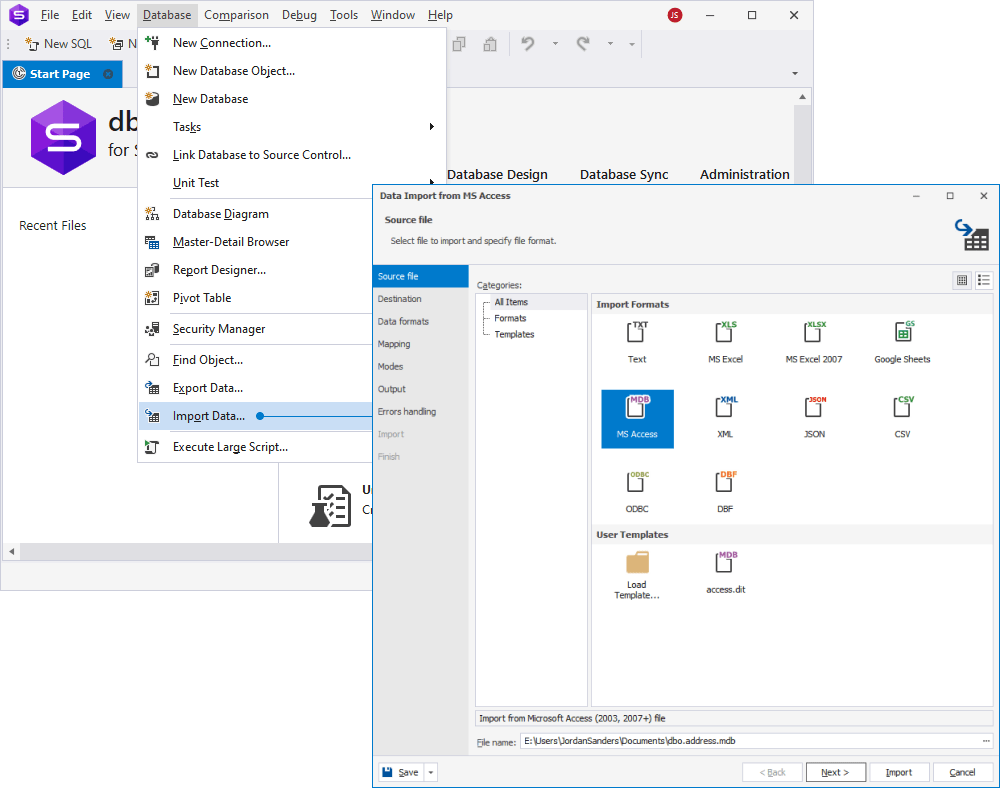Switch import formats to list view

point(984,280)
